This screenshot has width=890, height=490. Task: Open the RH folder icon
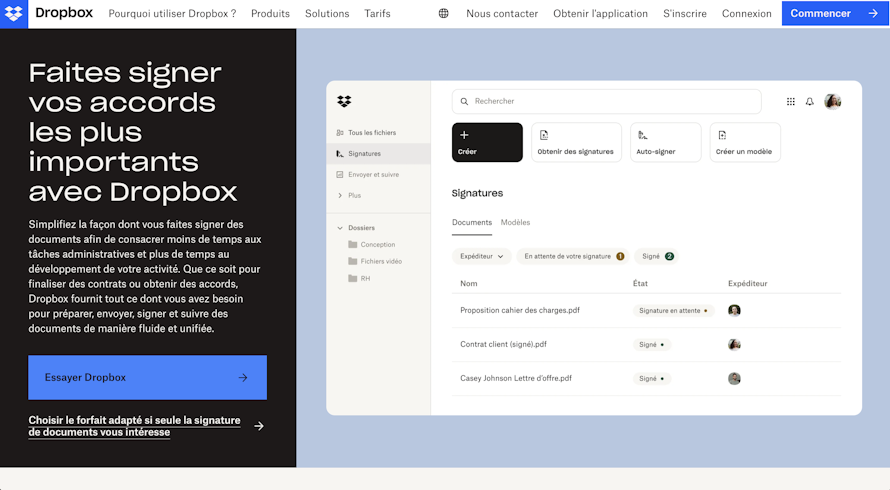tap(352, 278)
